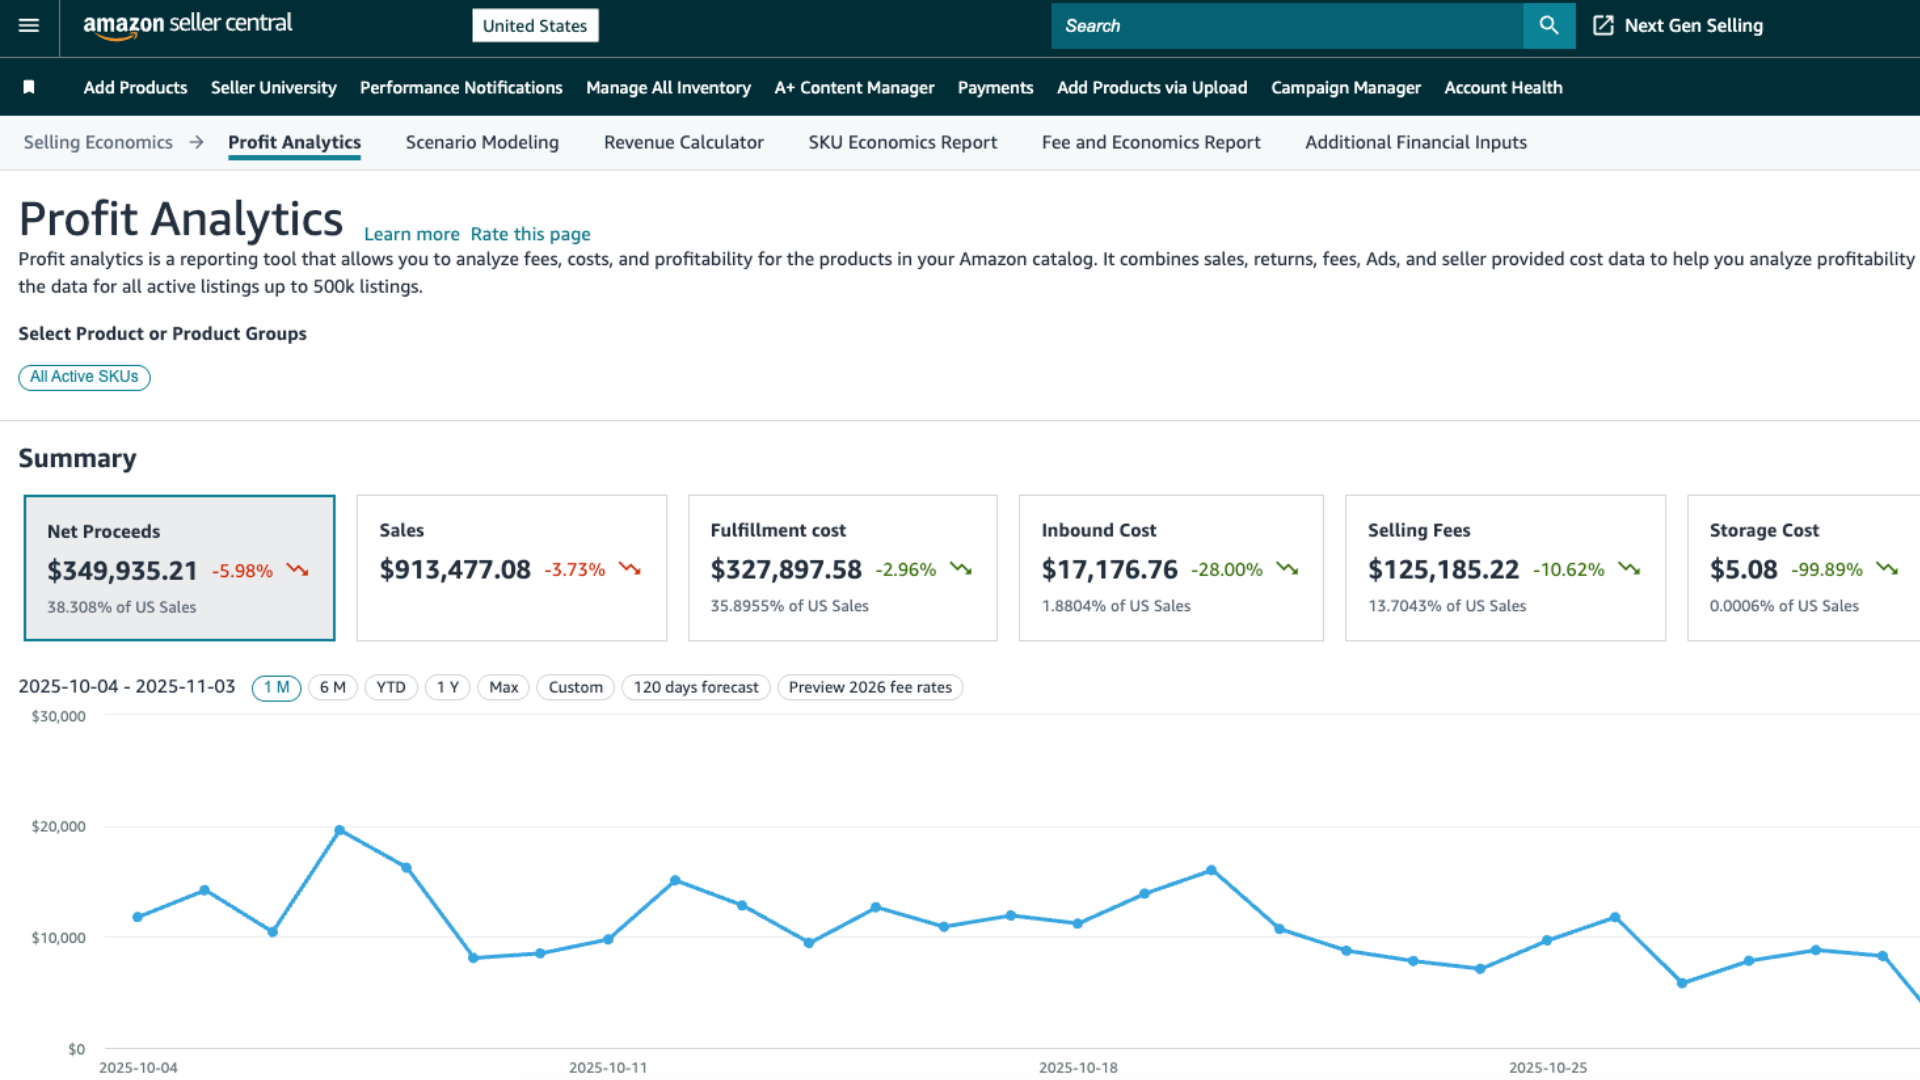Click inside the Search input field
The height and width of the screenshot is (1080, 1920).
(1285, 26)
